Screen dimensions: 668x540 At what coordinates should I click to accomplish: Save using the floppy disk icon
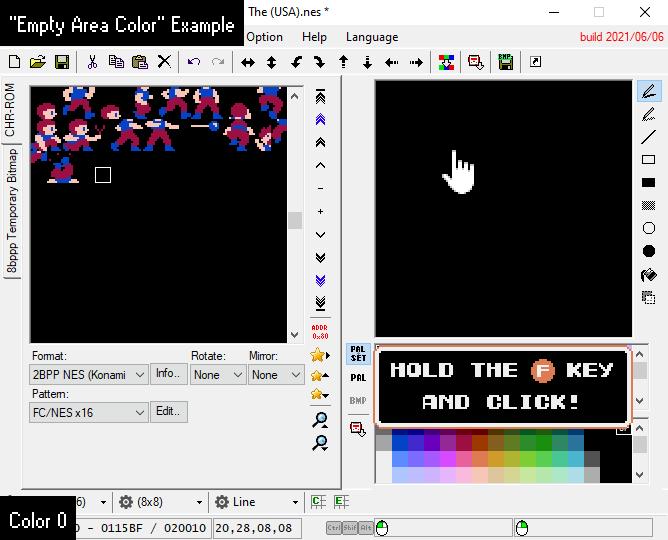[62, 62]
